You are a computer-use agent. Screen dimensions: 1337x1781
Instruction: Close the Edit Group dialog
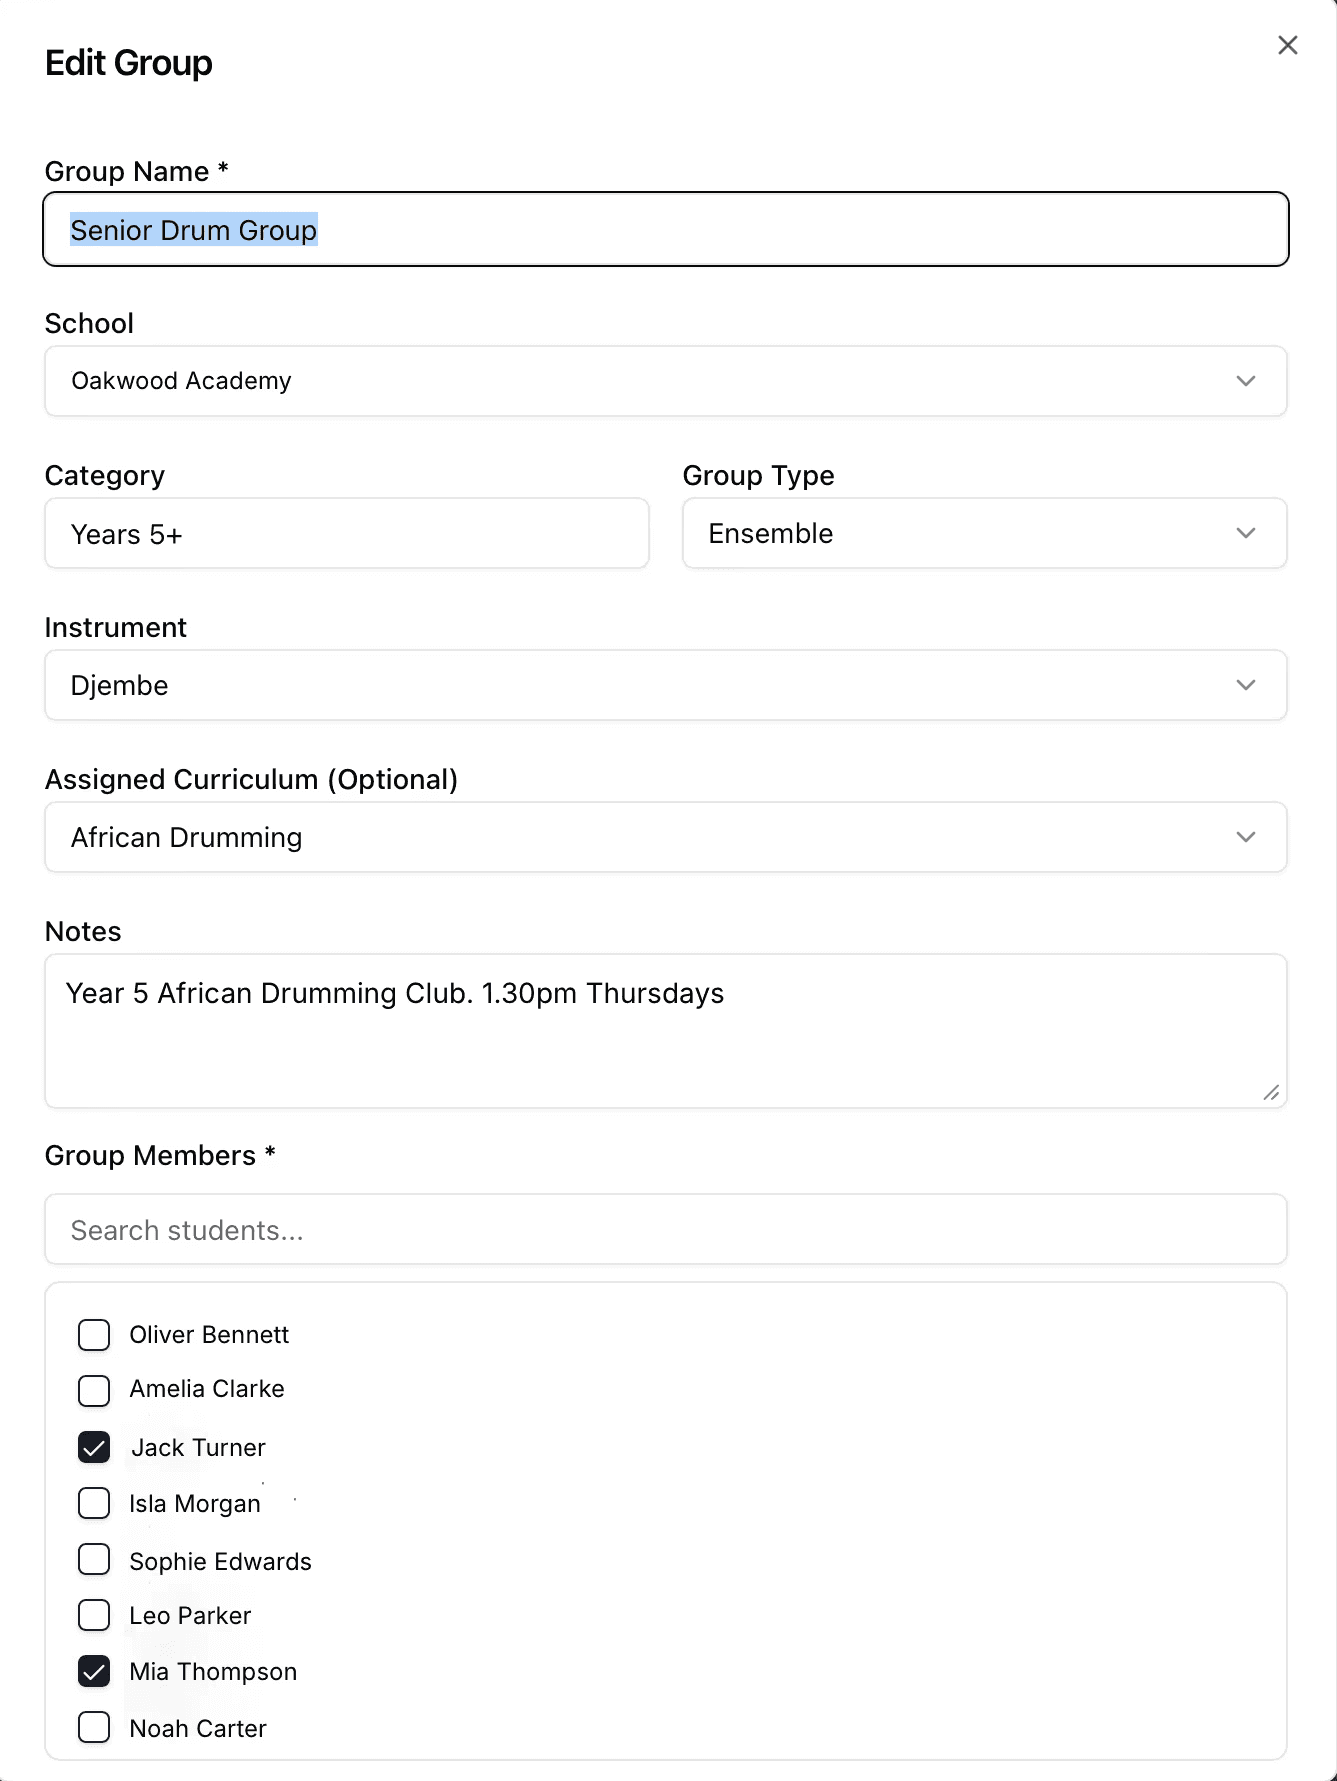tap(1287, 45)
